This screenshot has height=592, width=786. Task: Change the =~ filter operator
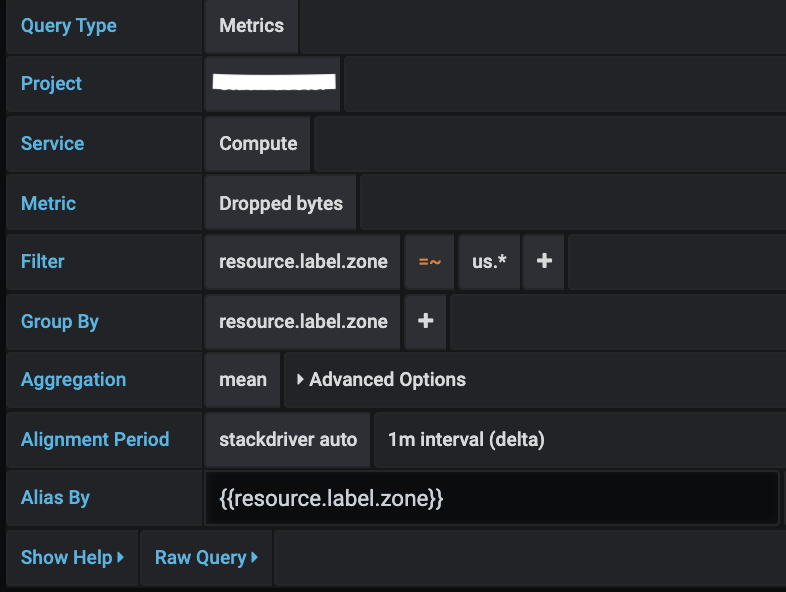430,262
